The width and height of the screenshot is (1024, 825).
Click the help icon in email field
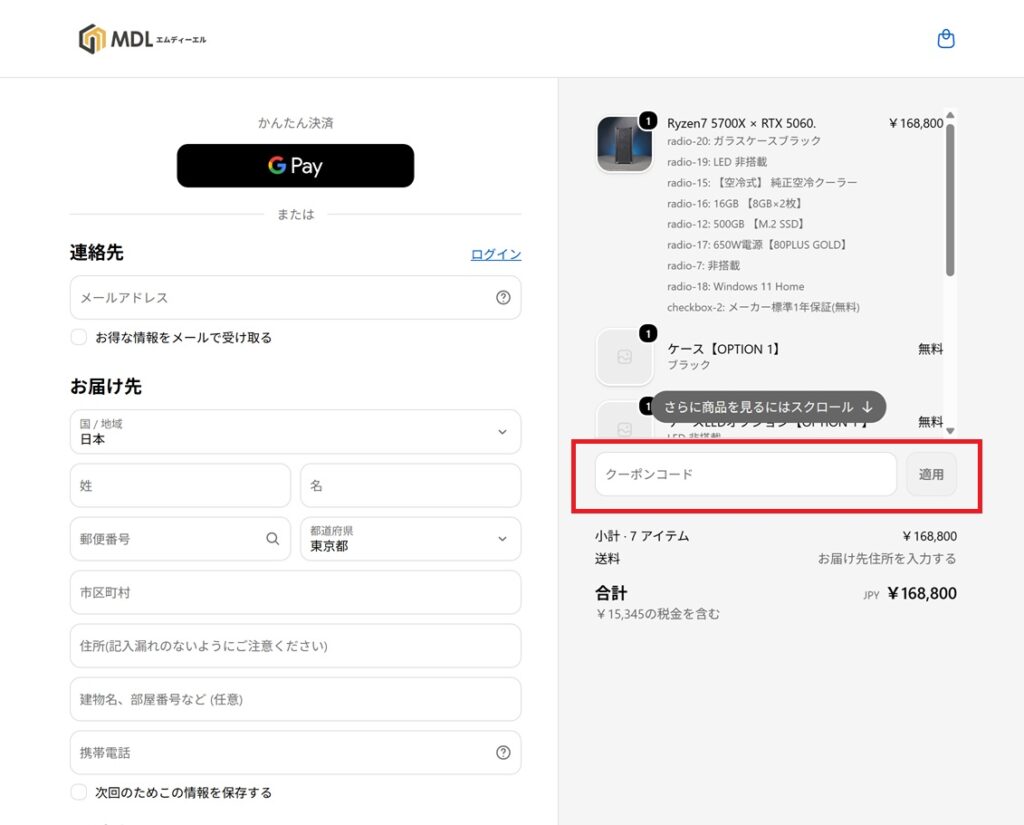point(503,297)
